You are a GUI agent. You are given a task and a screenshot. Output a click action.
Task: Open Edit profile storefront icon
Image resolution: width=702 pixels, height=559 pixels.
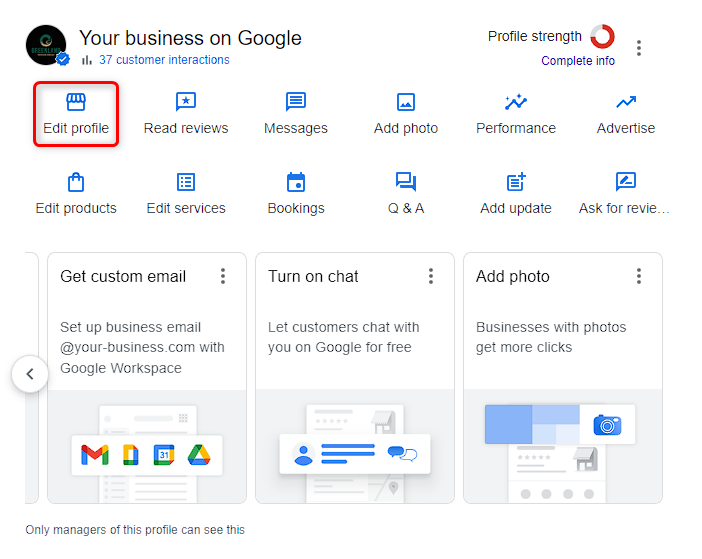click(x=76, y=102)
